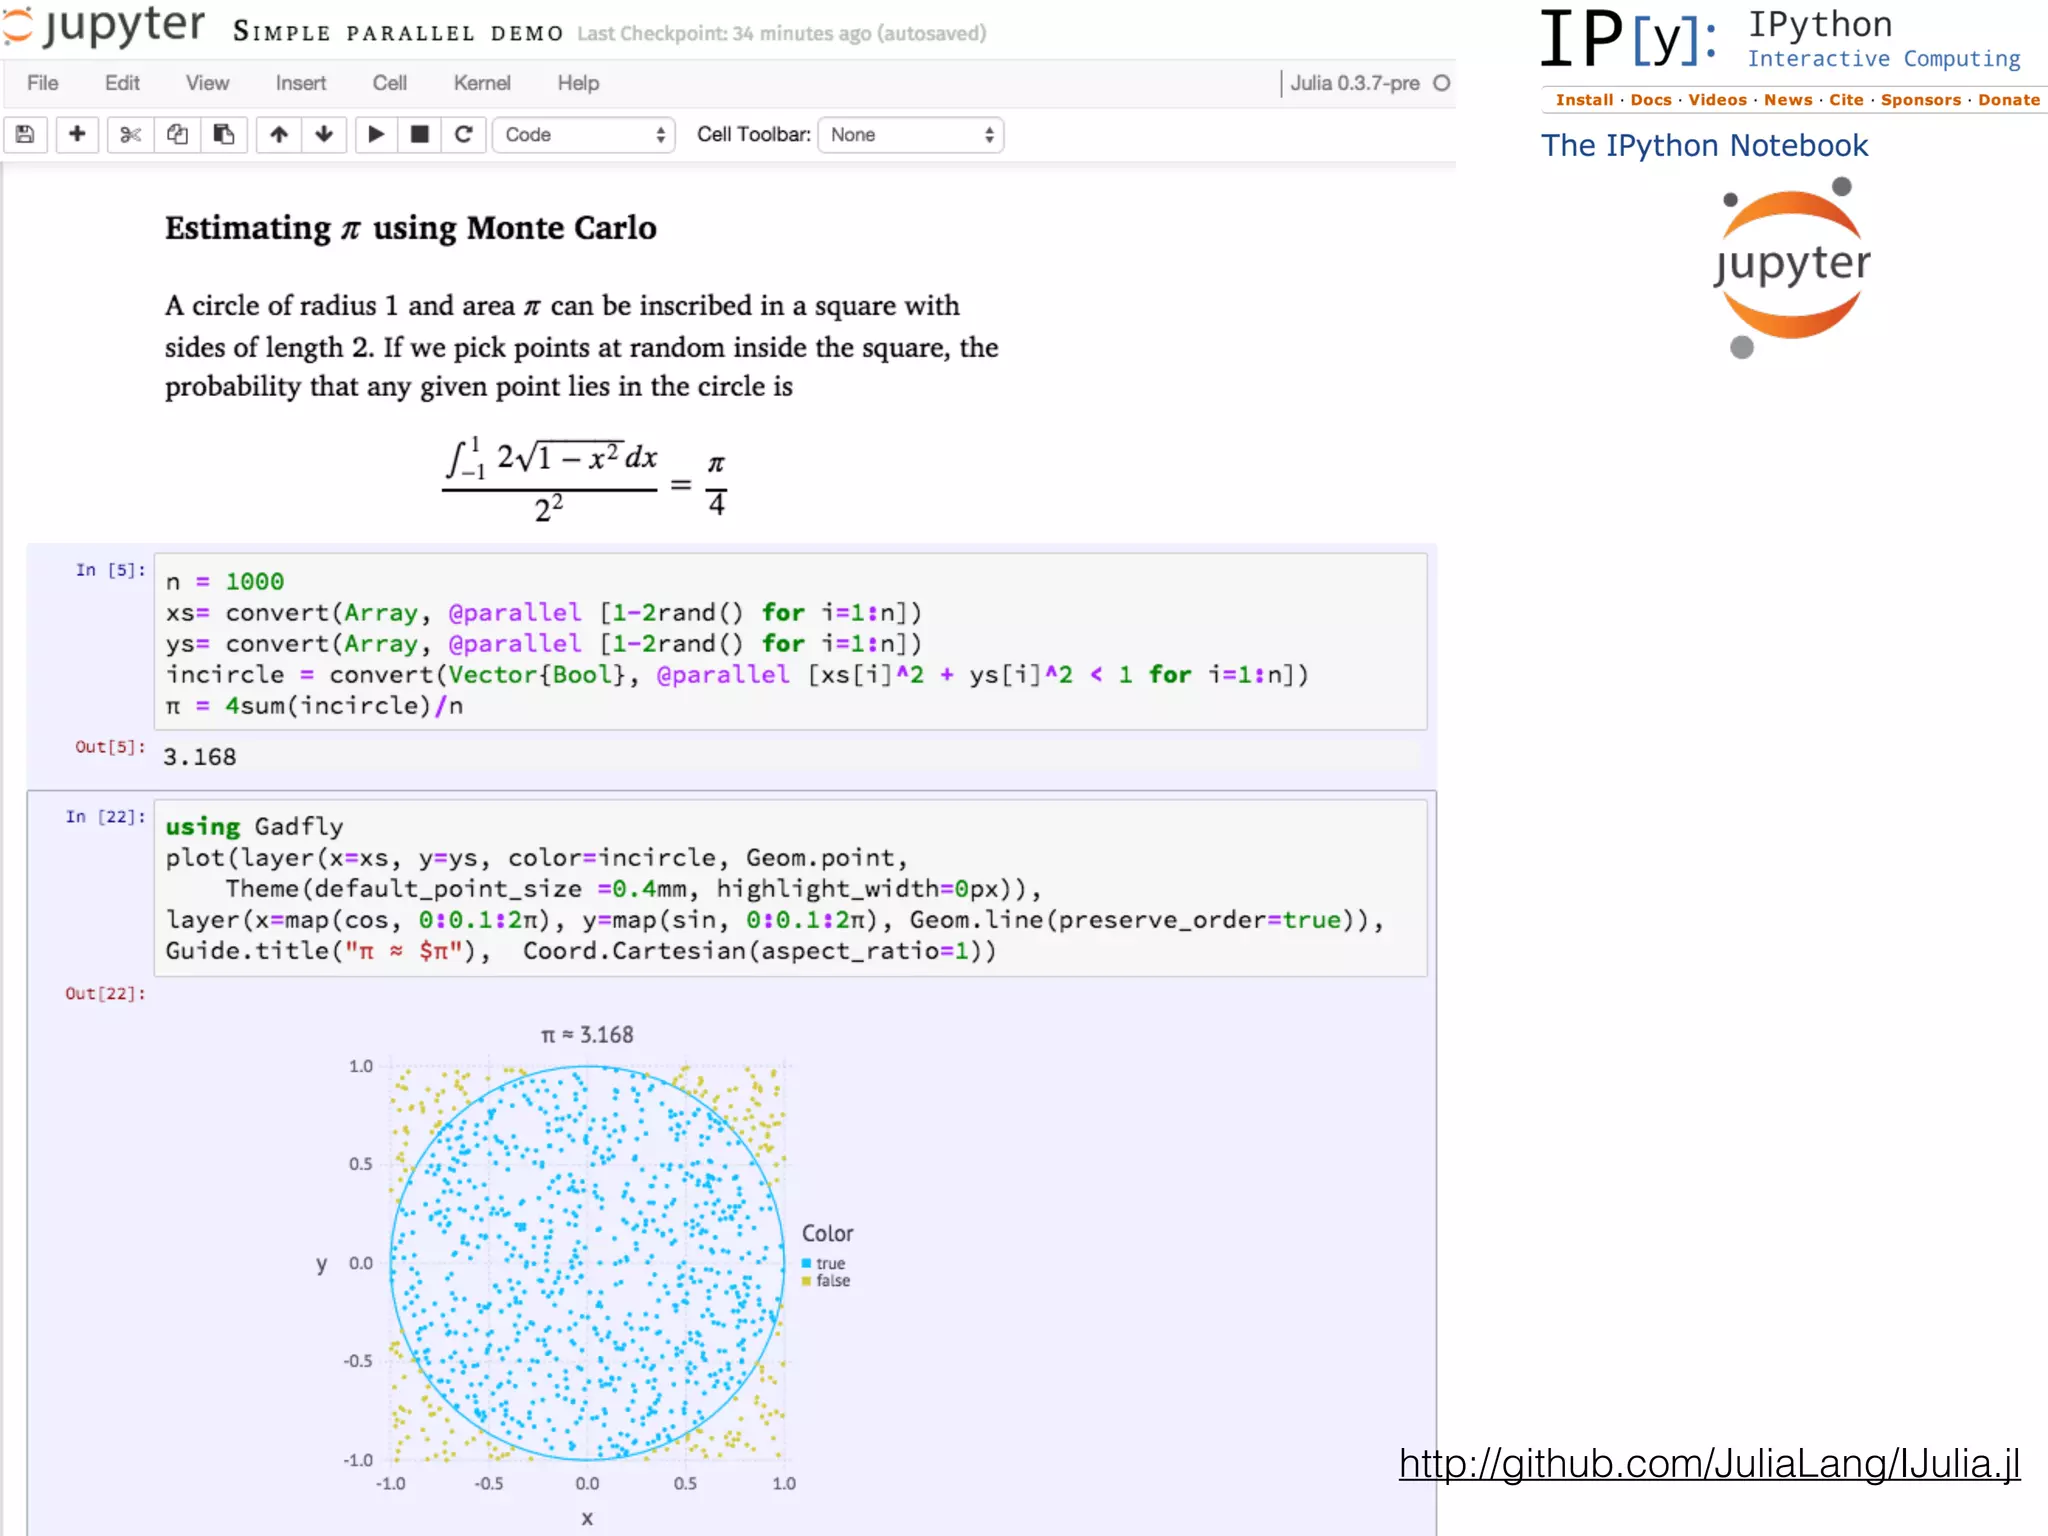Click the integral formula equation
Screen dimensions: 2048x1536
[585, 481]
